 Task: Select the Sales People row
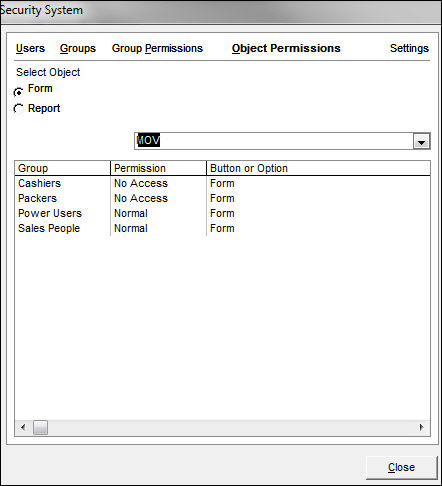tap(222, 228)
